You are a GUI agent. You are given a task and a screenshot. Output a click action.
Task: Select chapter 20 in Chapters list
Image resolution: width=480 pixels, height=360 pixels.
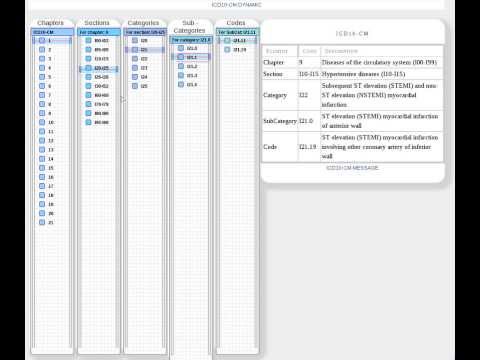coord(51,213)
